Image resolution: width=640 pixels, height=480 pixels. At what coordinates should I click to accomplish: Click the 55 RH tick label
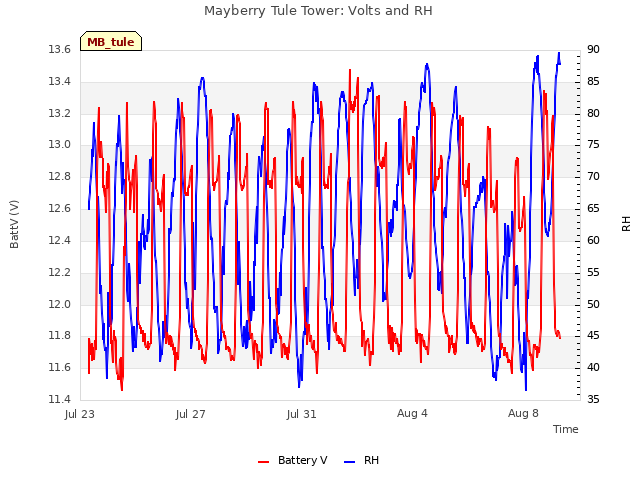coord(593,272)
